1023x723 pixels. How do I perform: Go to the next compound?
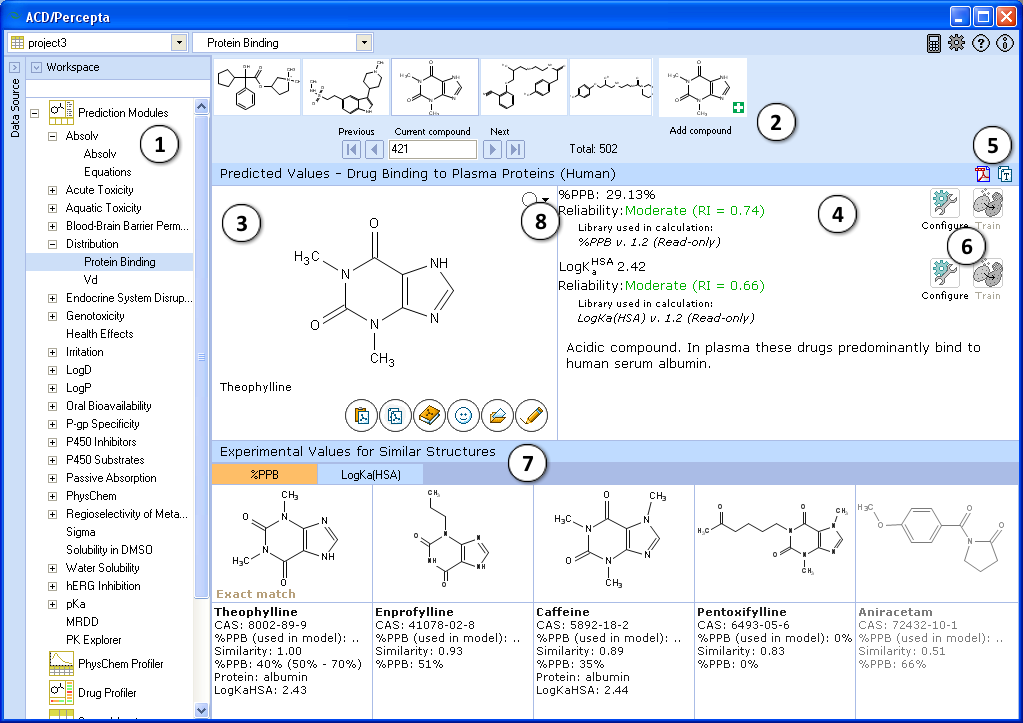click(493, 149)
